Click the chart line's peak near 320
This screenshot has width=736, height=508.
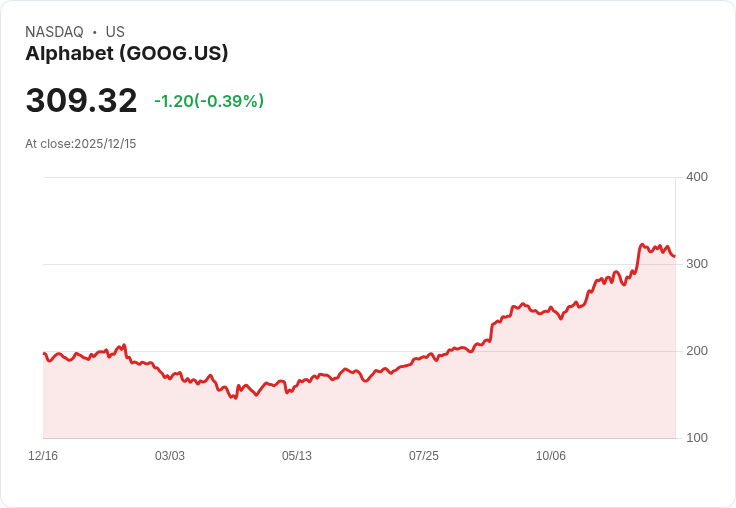tap(642, 245)
